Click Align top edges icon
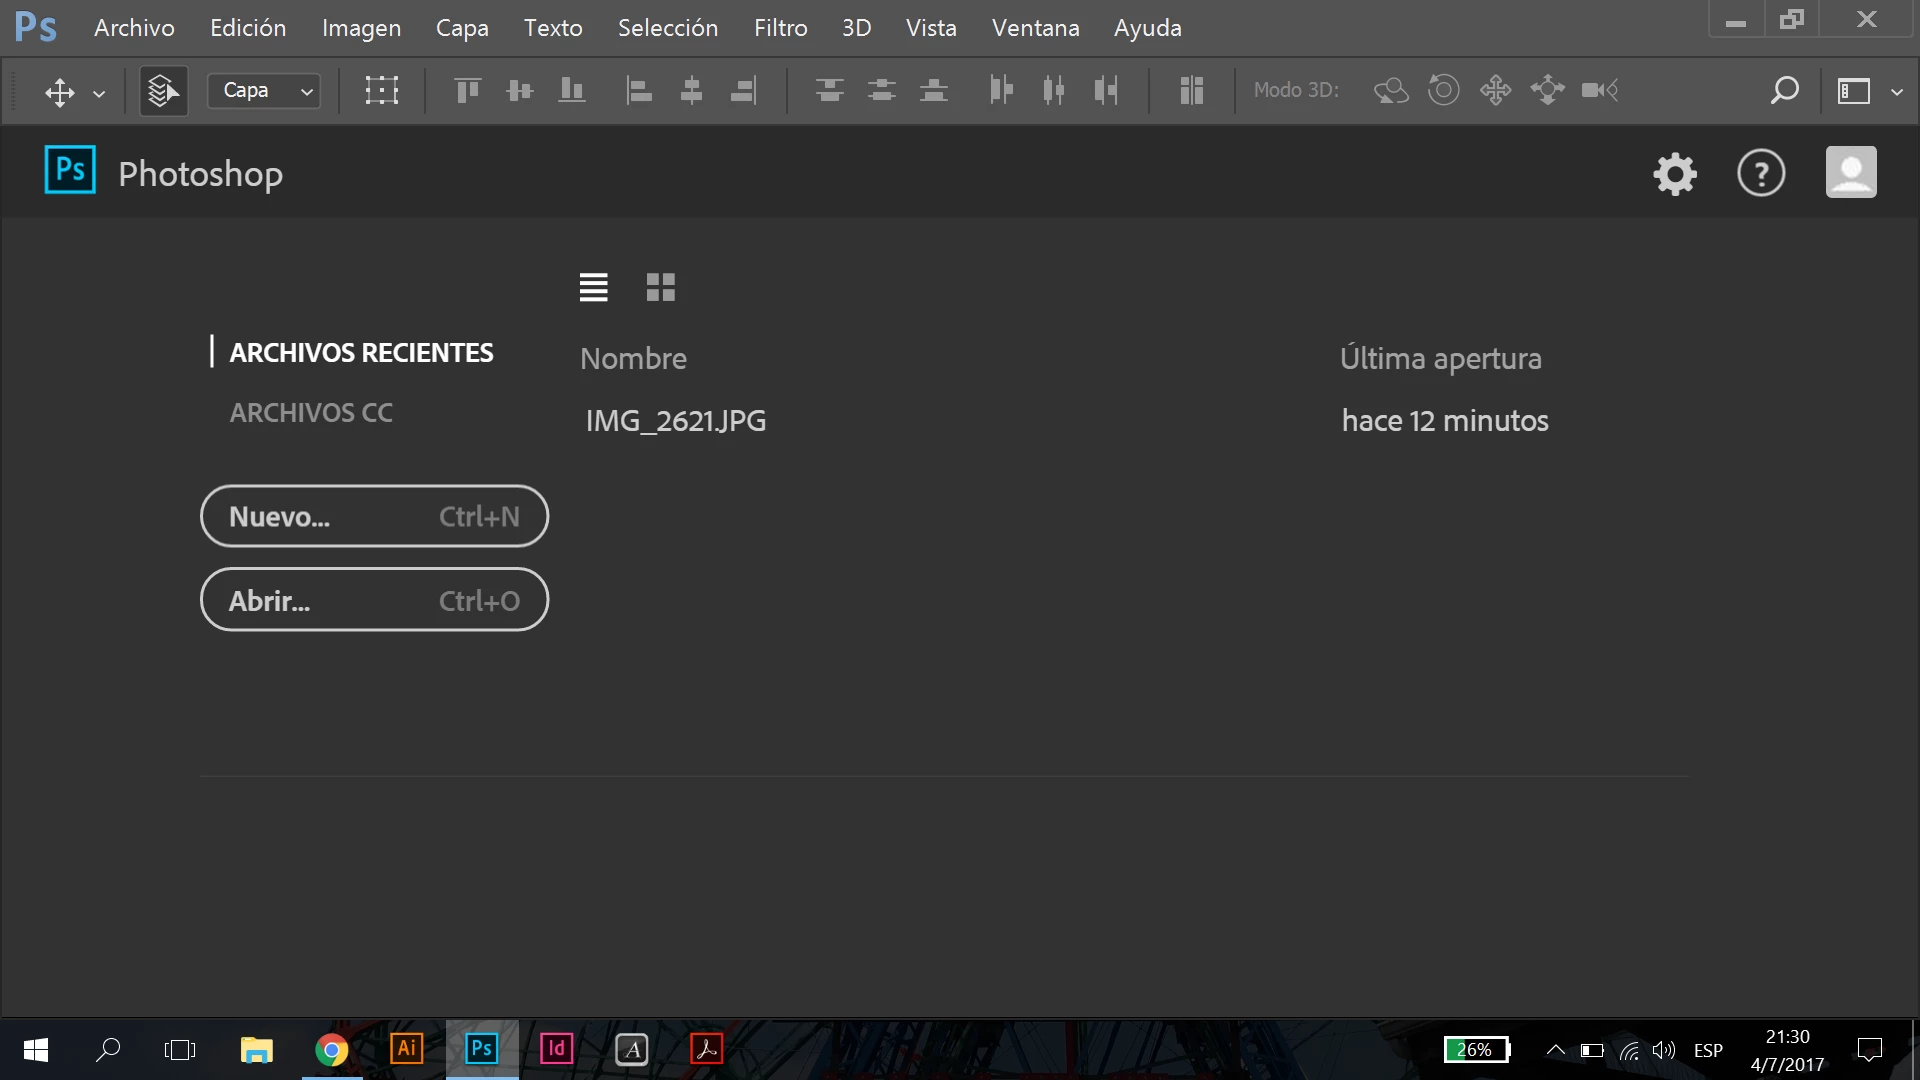Image resolution: width=1920 pixels, height=1080 pixels. point(467,91)
